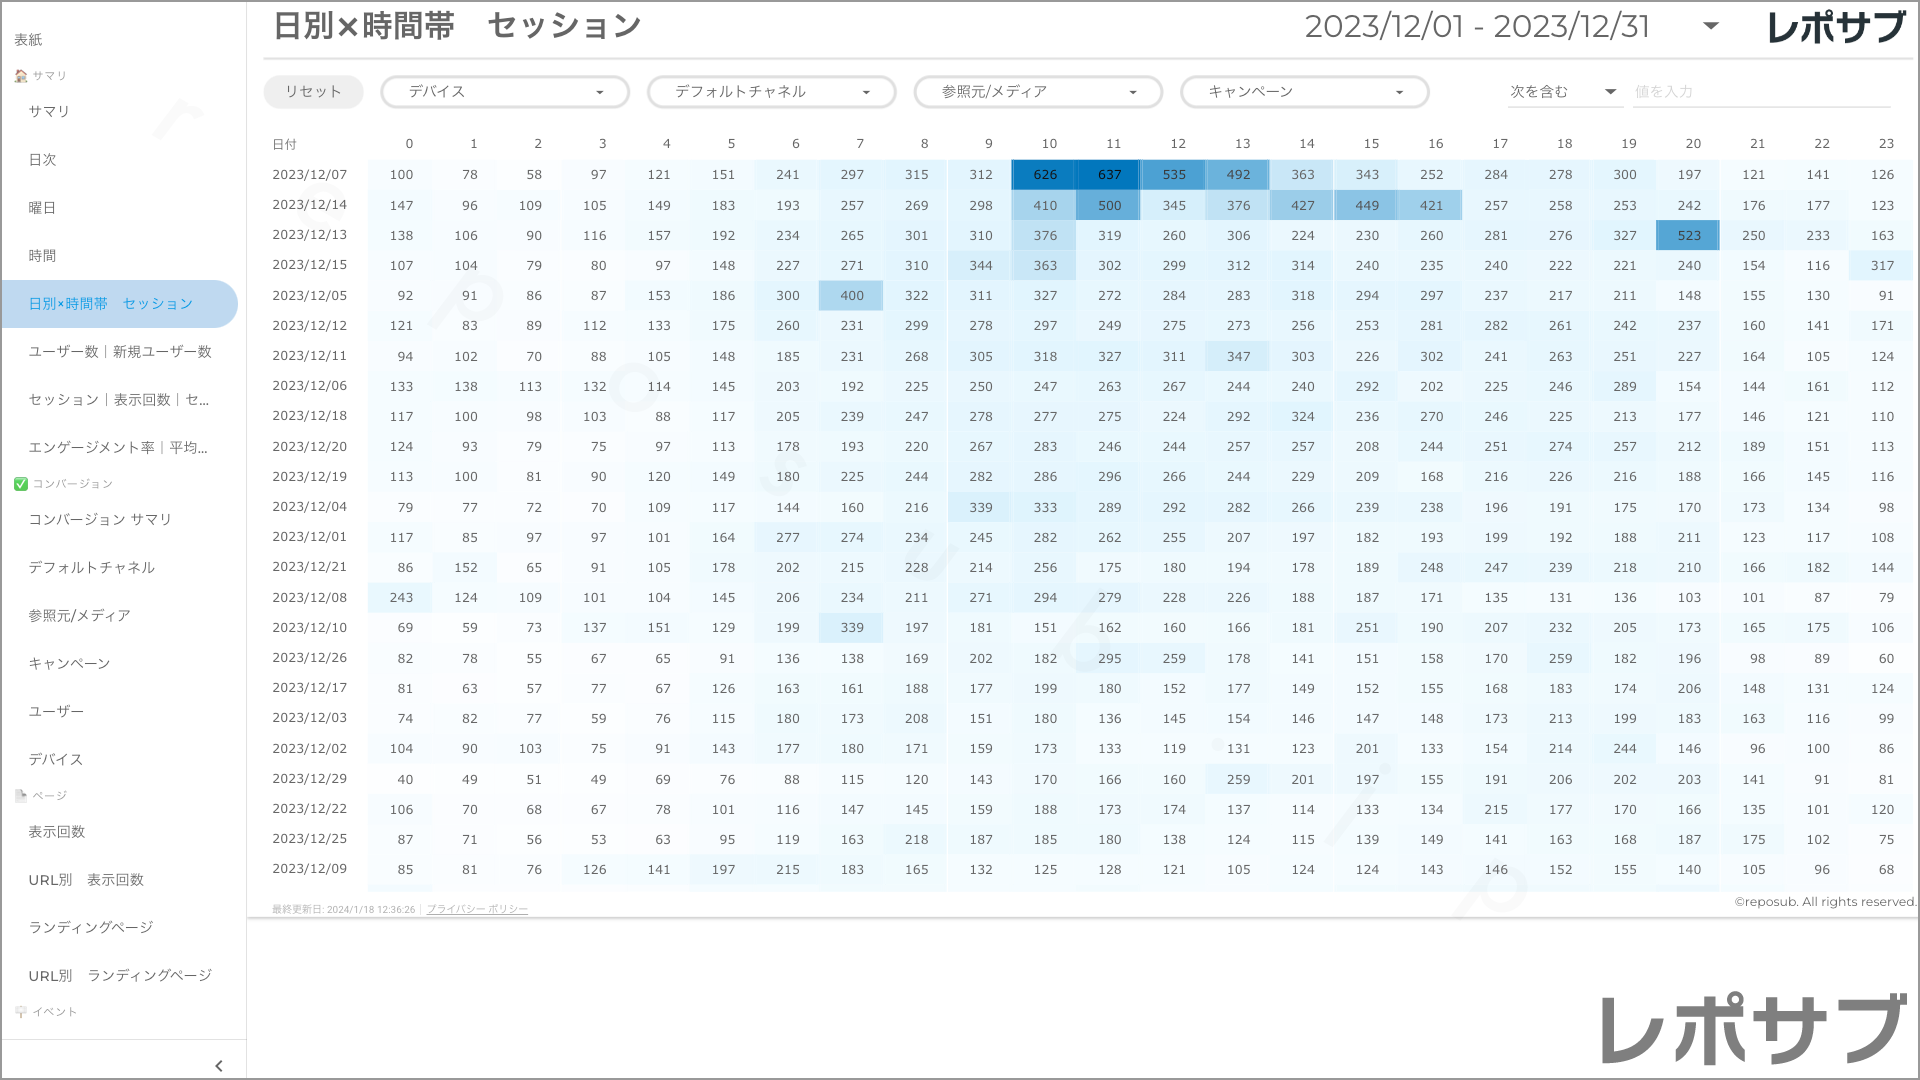Open コンバージョン サマリ in the sidebar
The height and width of the screenshot is (1080, 1920).
point(100,520)
